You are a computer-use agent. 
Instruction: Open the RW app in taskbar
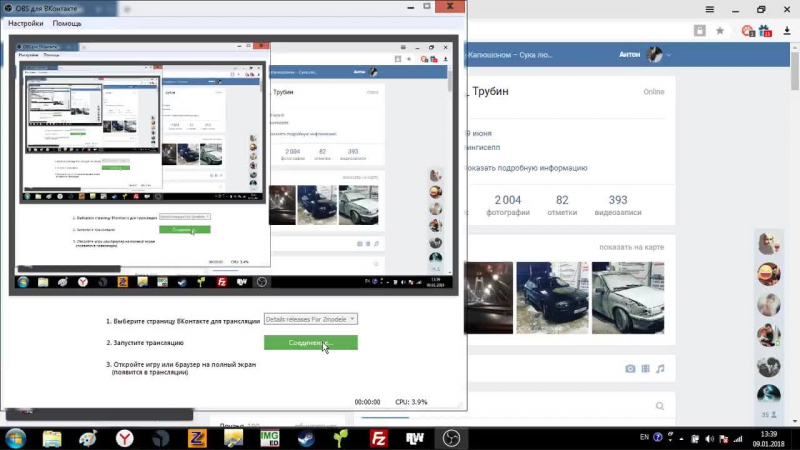(415, 438)
